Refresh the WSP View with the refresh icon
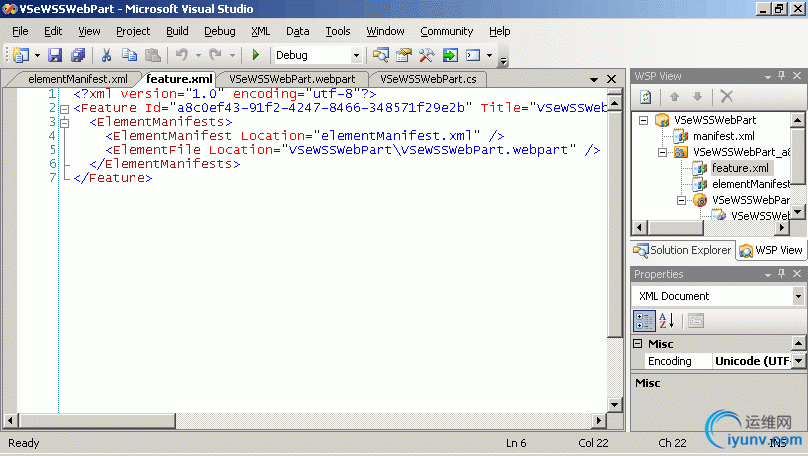808x456 pixels. (x=646, y=96)
